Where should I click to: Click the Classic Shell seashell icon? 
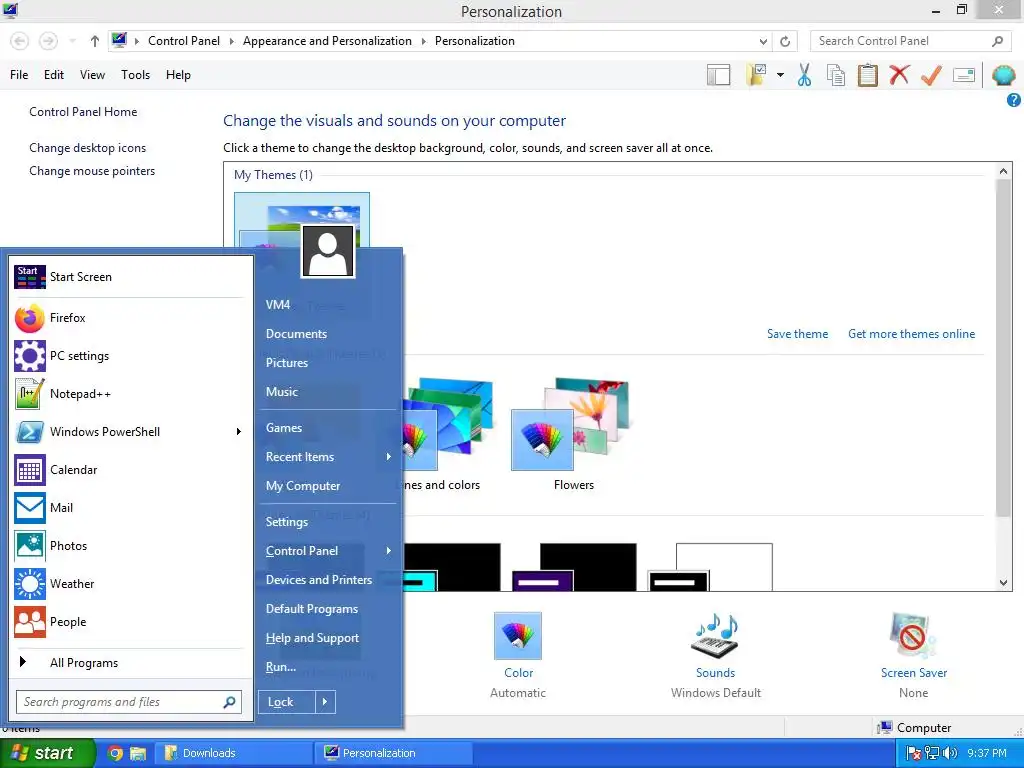(1003, 75)
